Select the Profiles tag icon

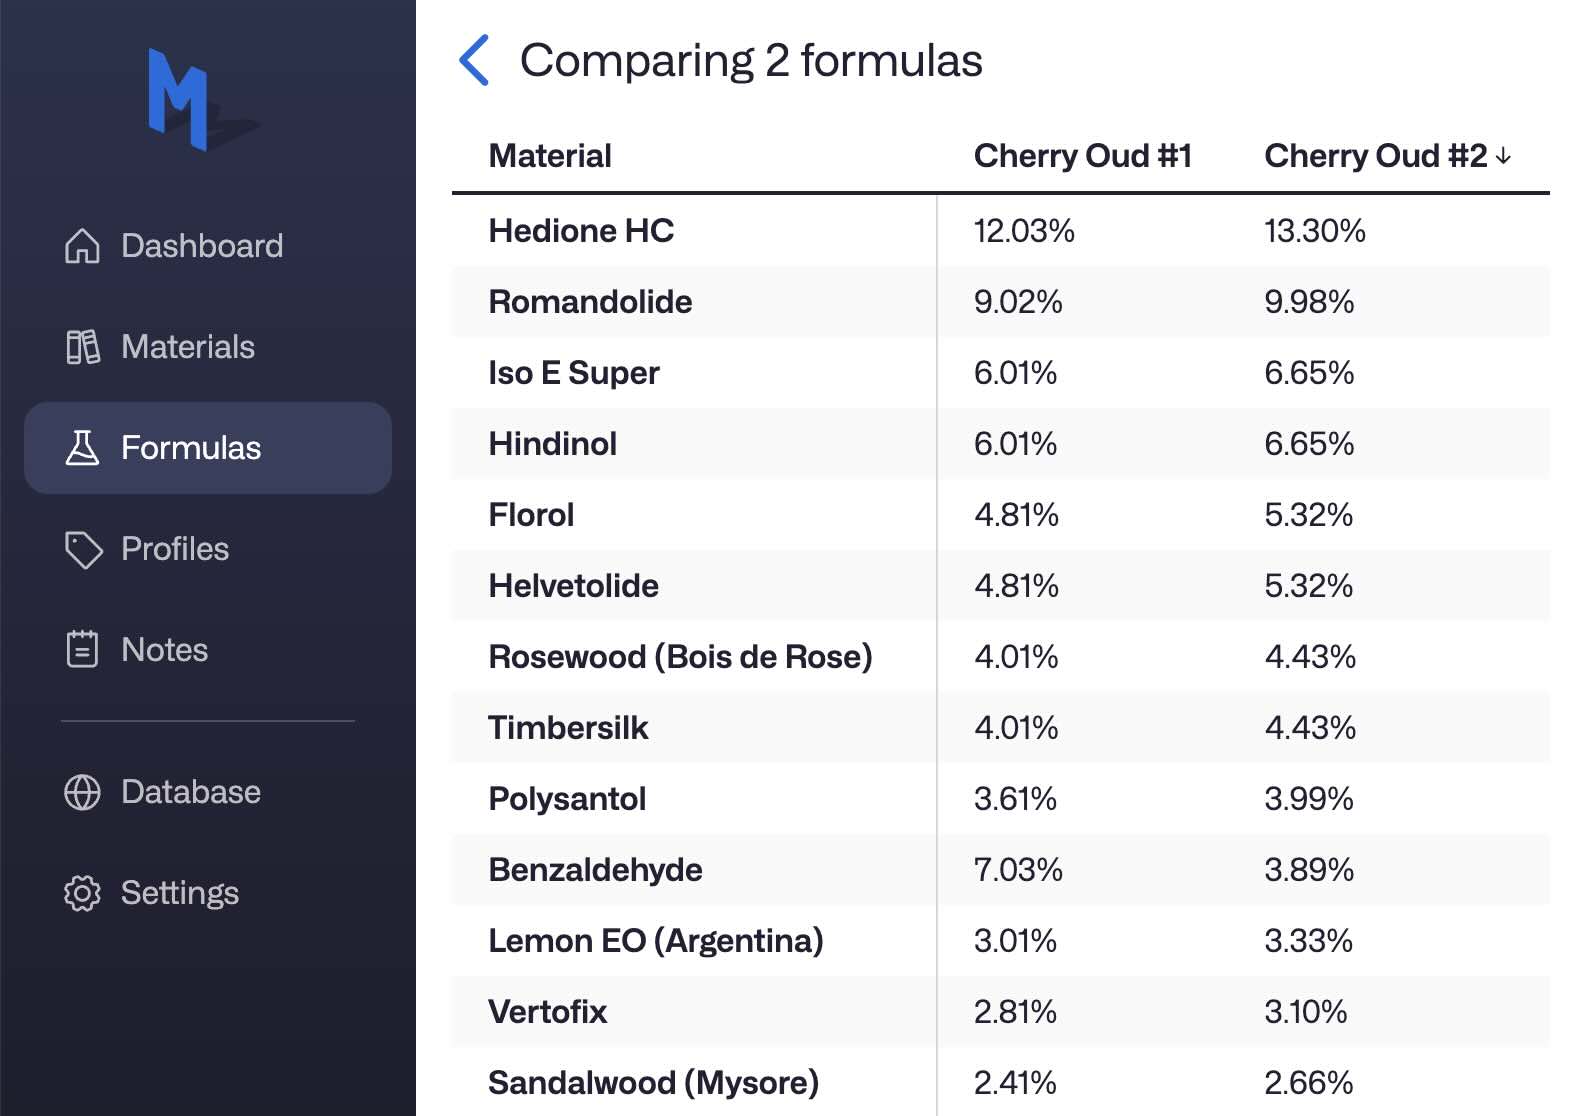85,549
